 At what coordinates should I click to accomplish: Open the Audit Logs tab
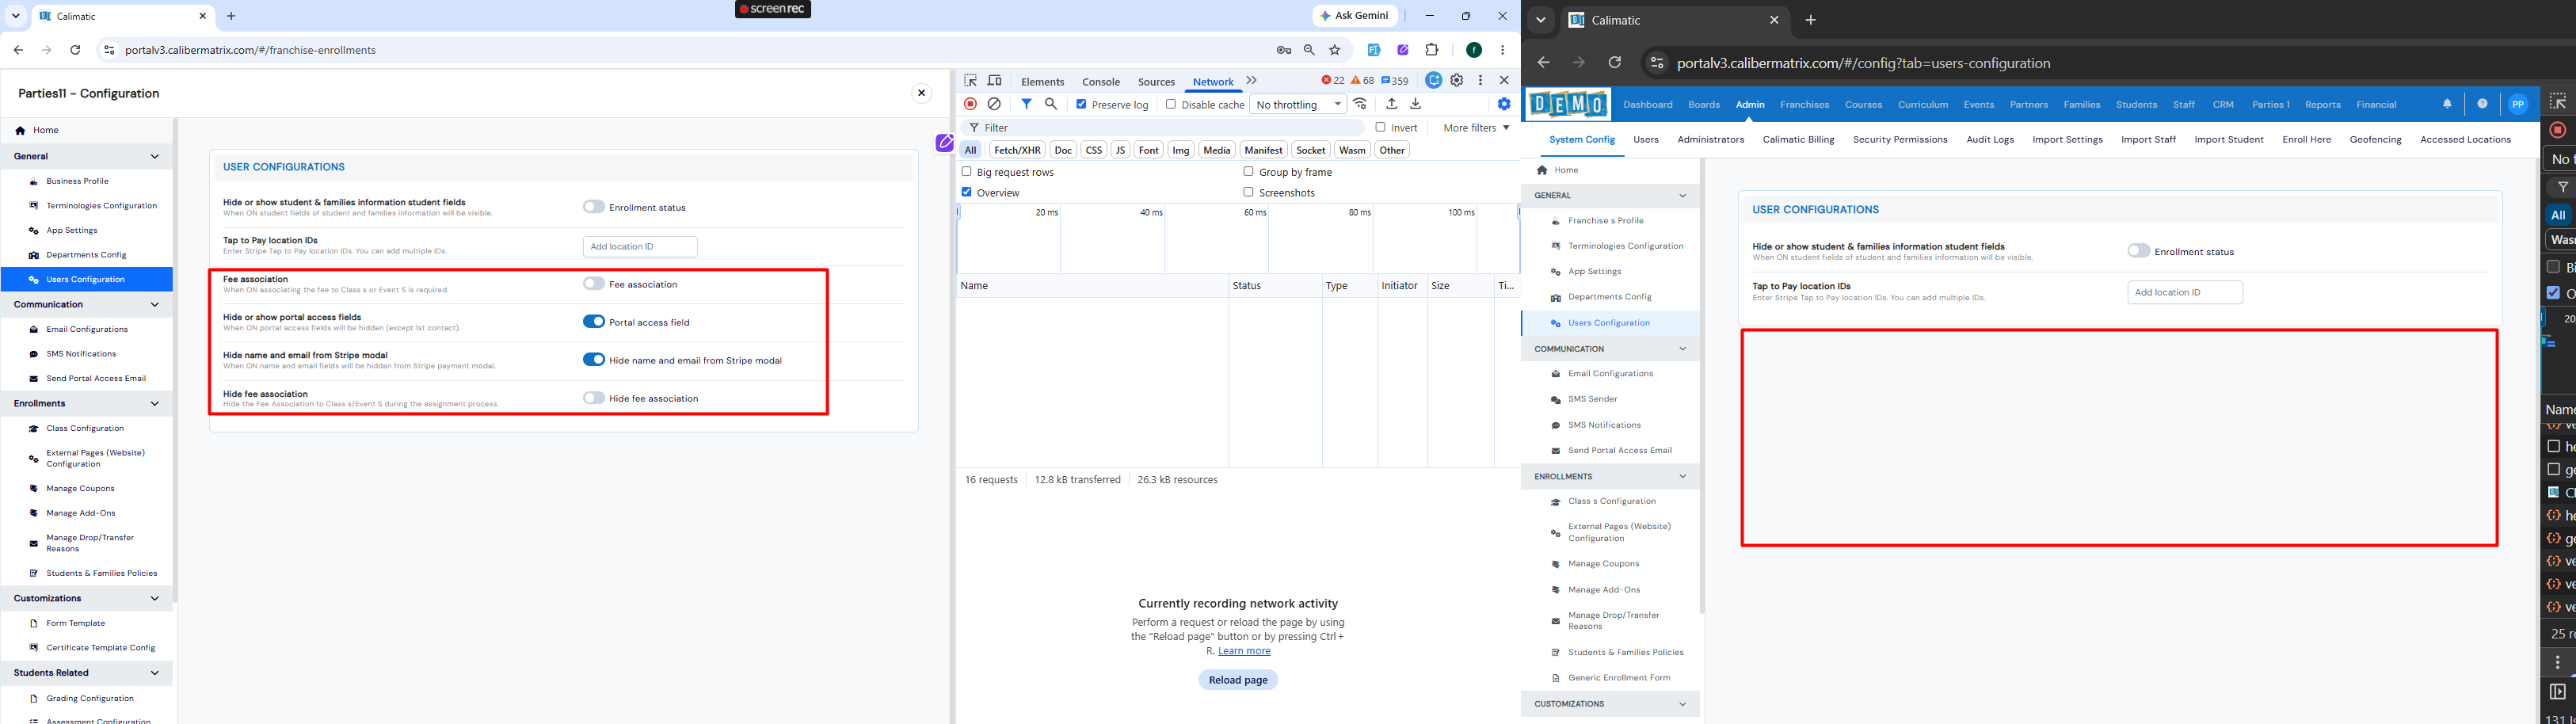(x=1990, y=140)
